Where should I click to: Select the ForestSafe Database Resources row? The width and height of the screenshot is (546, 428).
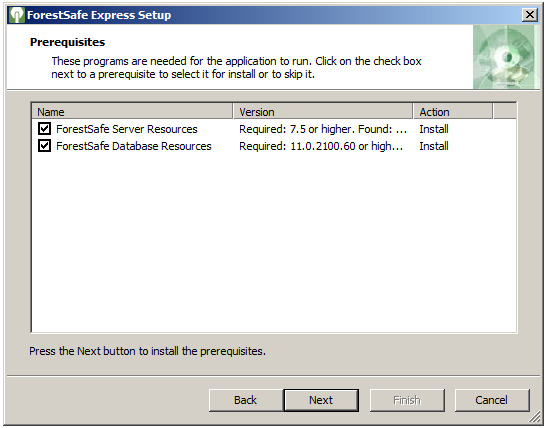pyautogui.click(x=274, y=146)
